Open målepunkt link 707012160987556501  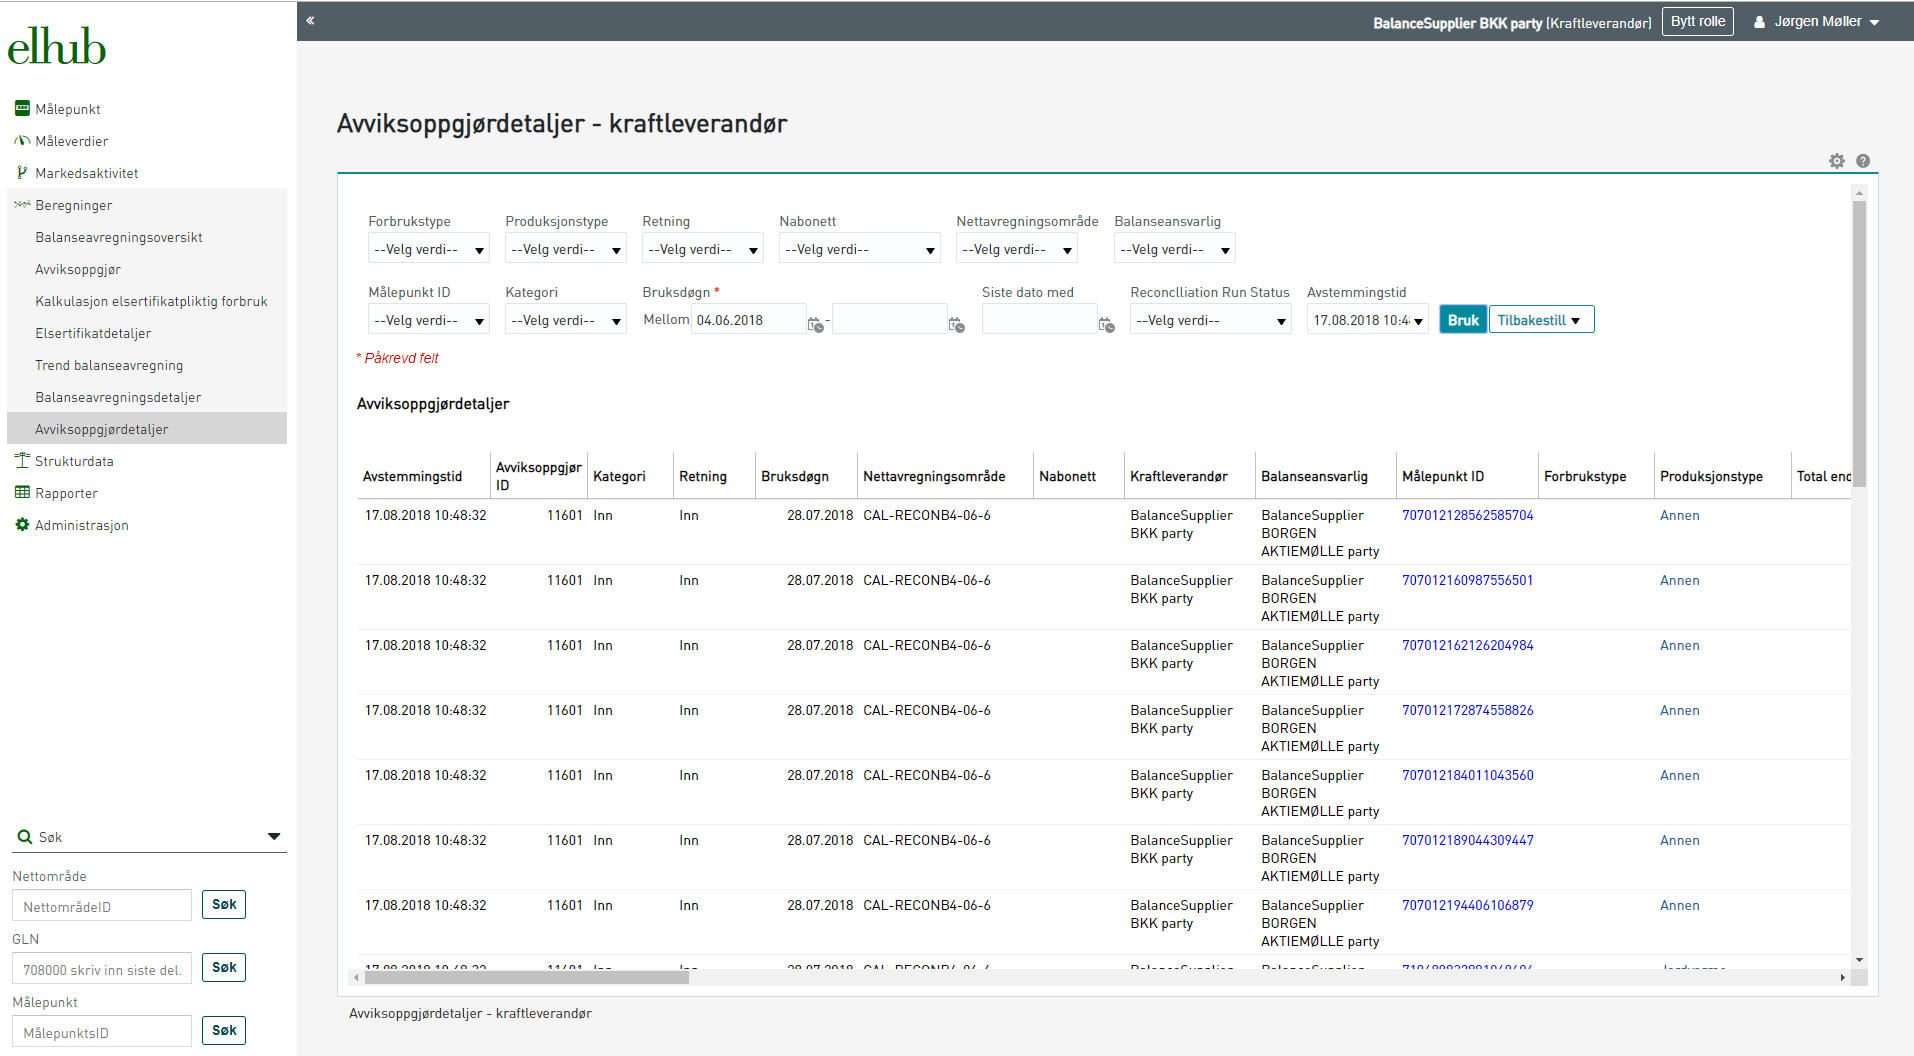(1467, 581)
